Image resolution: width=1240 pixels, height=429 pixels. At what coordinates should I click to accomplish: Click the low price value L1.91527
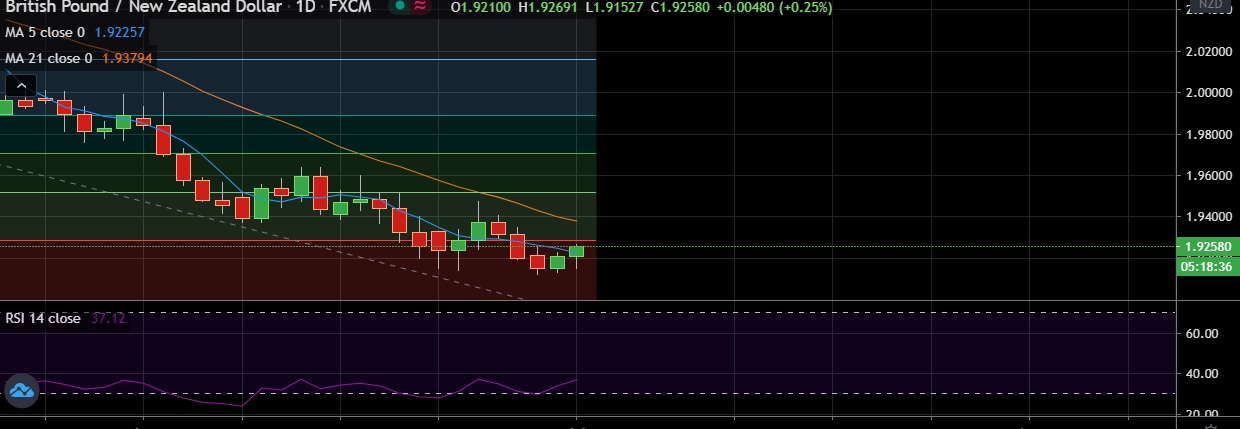(614, 7)
